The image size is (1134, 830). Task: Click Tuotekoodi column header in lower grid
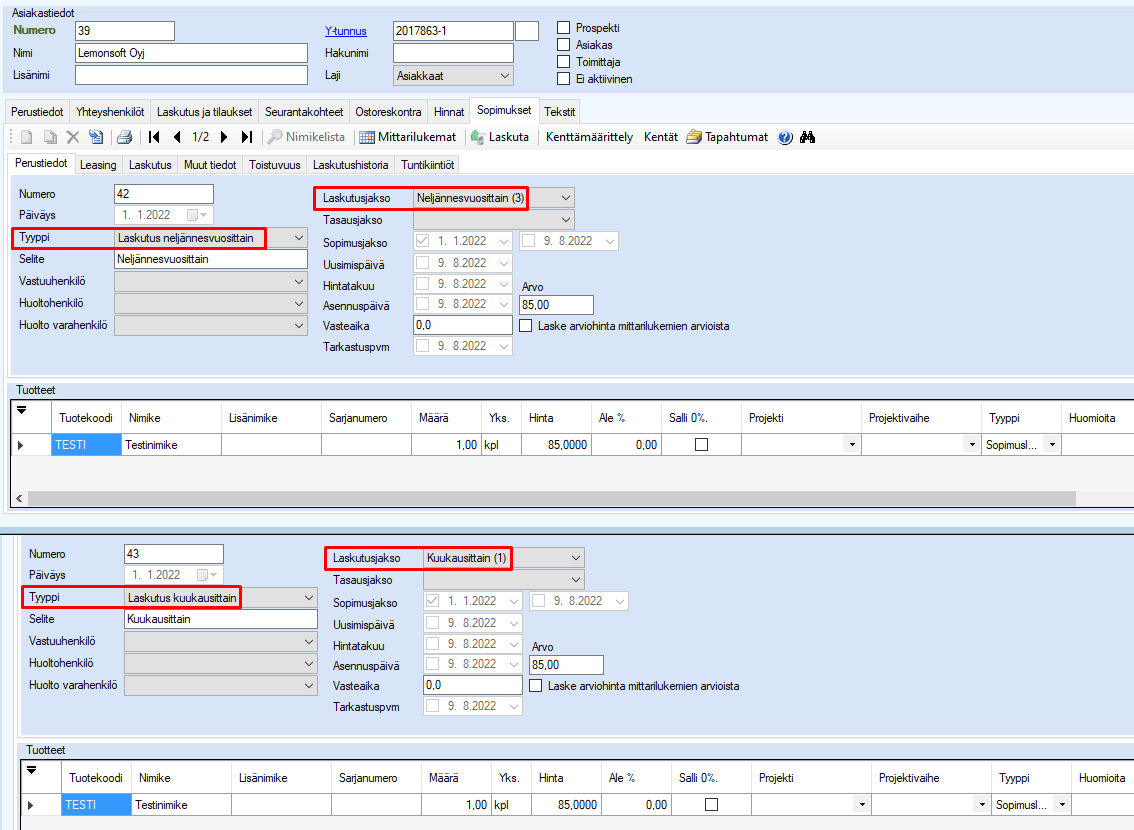(96, 778)
